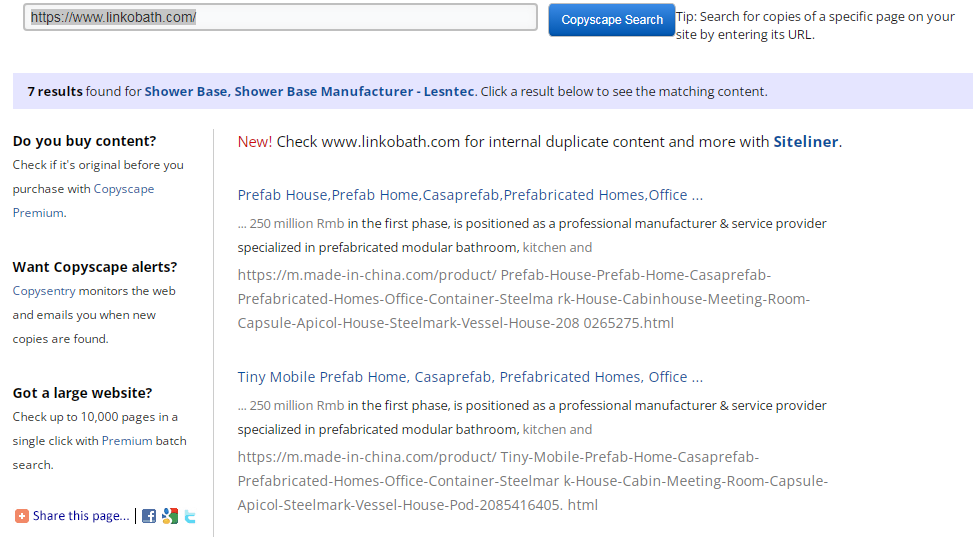Open the Copysentry link
975x537 pixels.
click(x=44, y=291)
